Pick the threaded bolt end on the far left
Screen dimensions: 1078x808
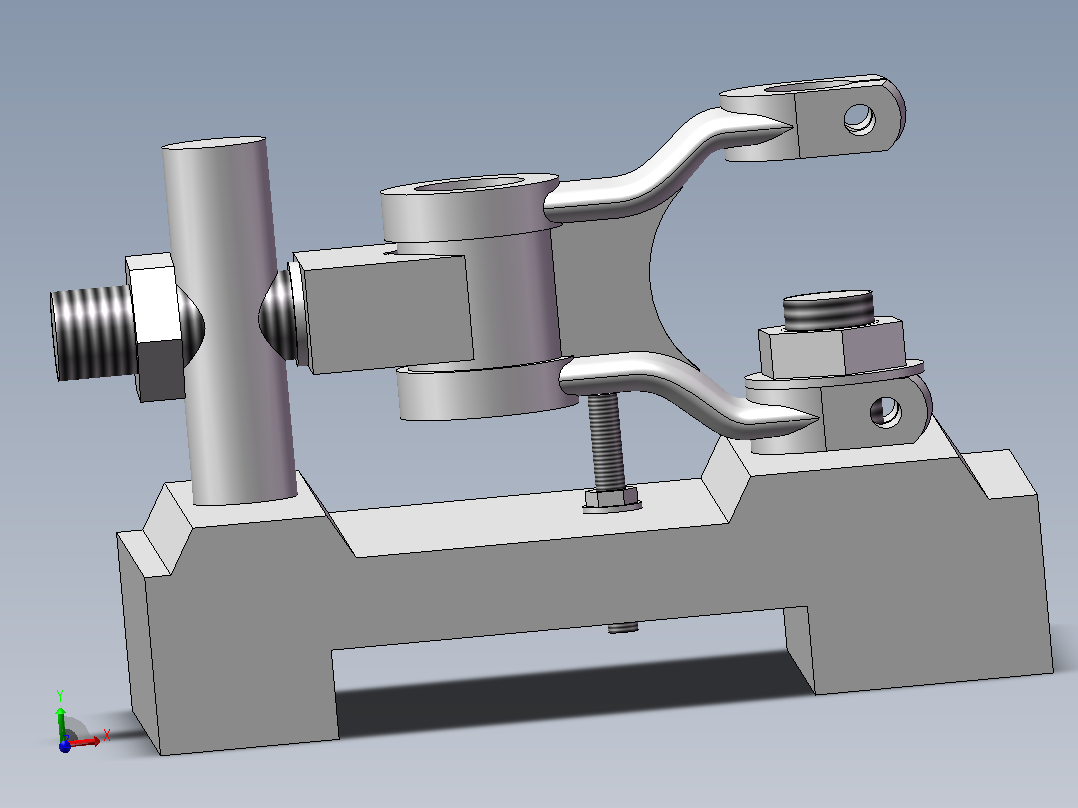[94, 333]
